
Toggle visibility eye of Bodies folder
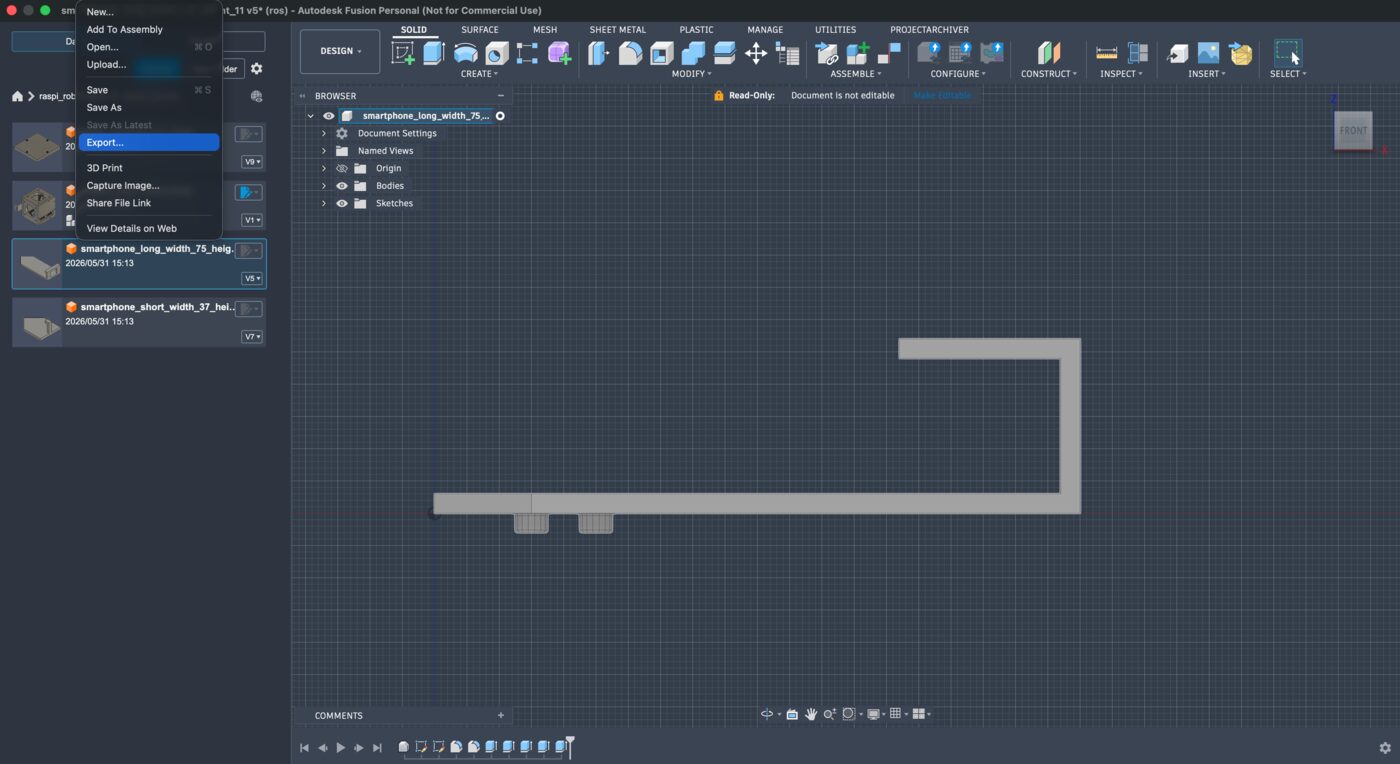[x=342, y=186]
